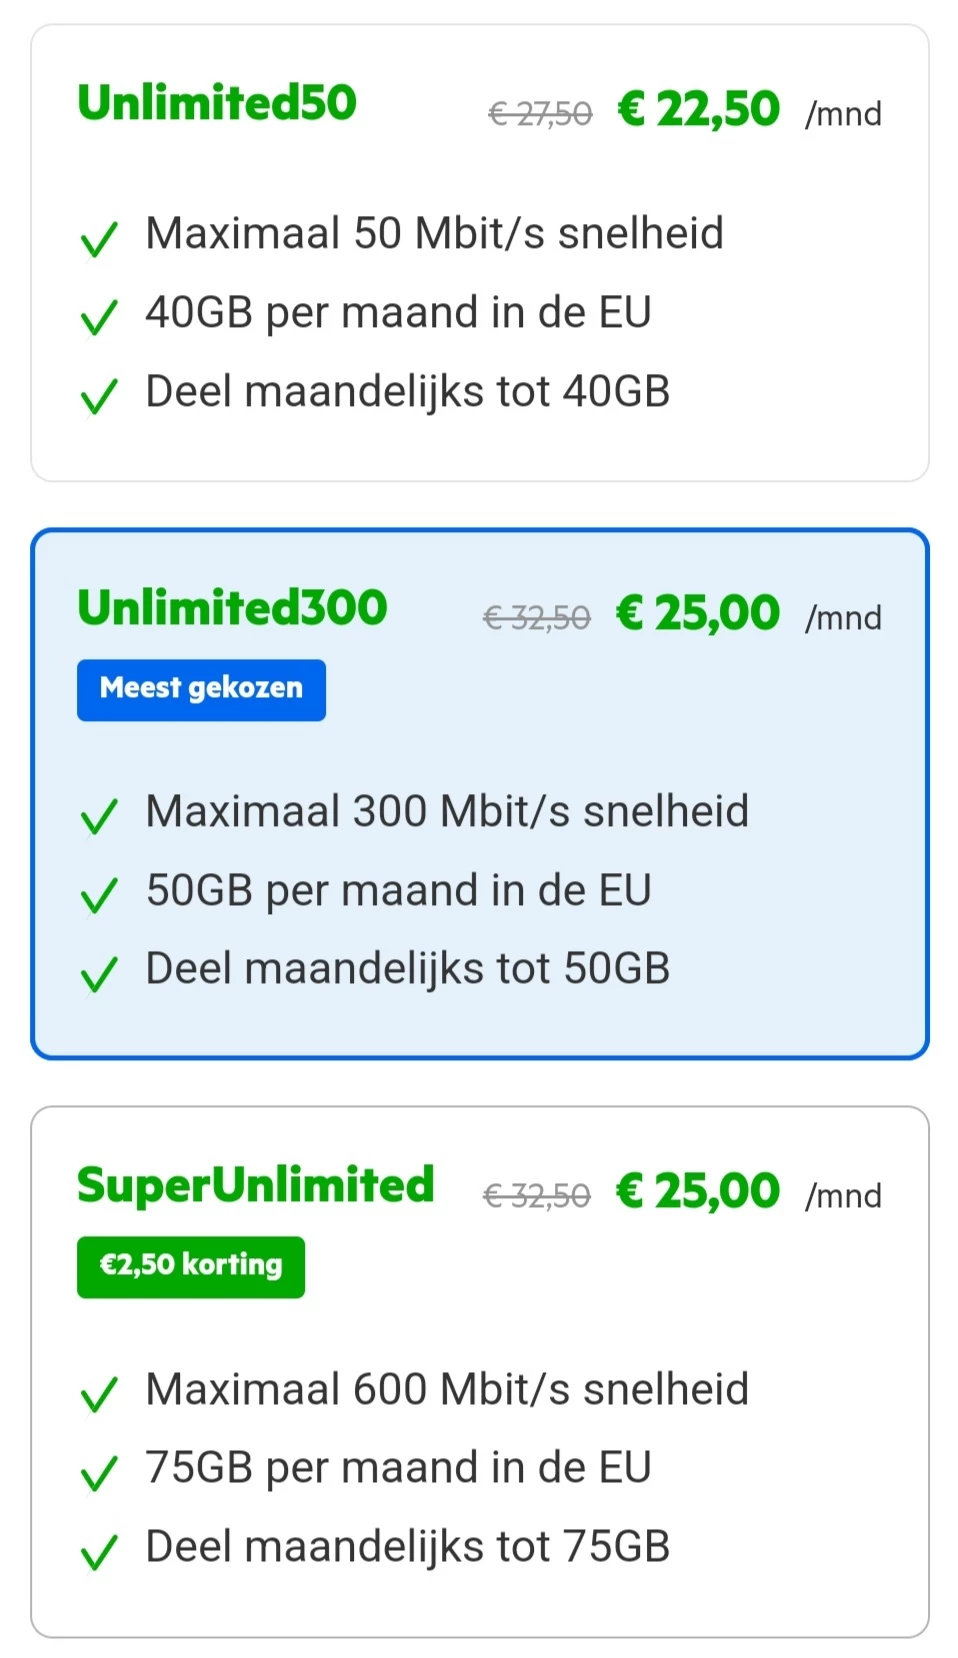Click checkmark next to Deel maandelijks tot 50GB

point(99,974)
